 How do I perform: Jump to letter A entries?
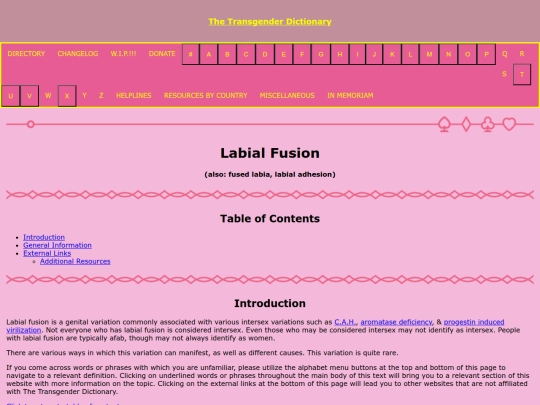pos(208,54)
